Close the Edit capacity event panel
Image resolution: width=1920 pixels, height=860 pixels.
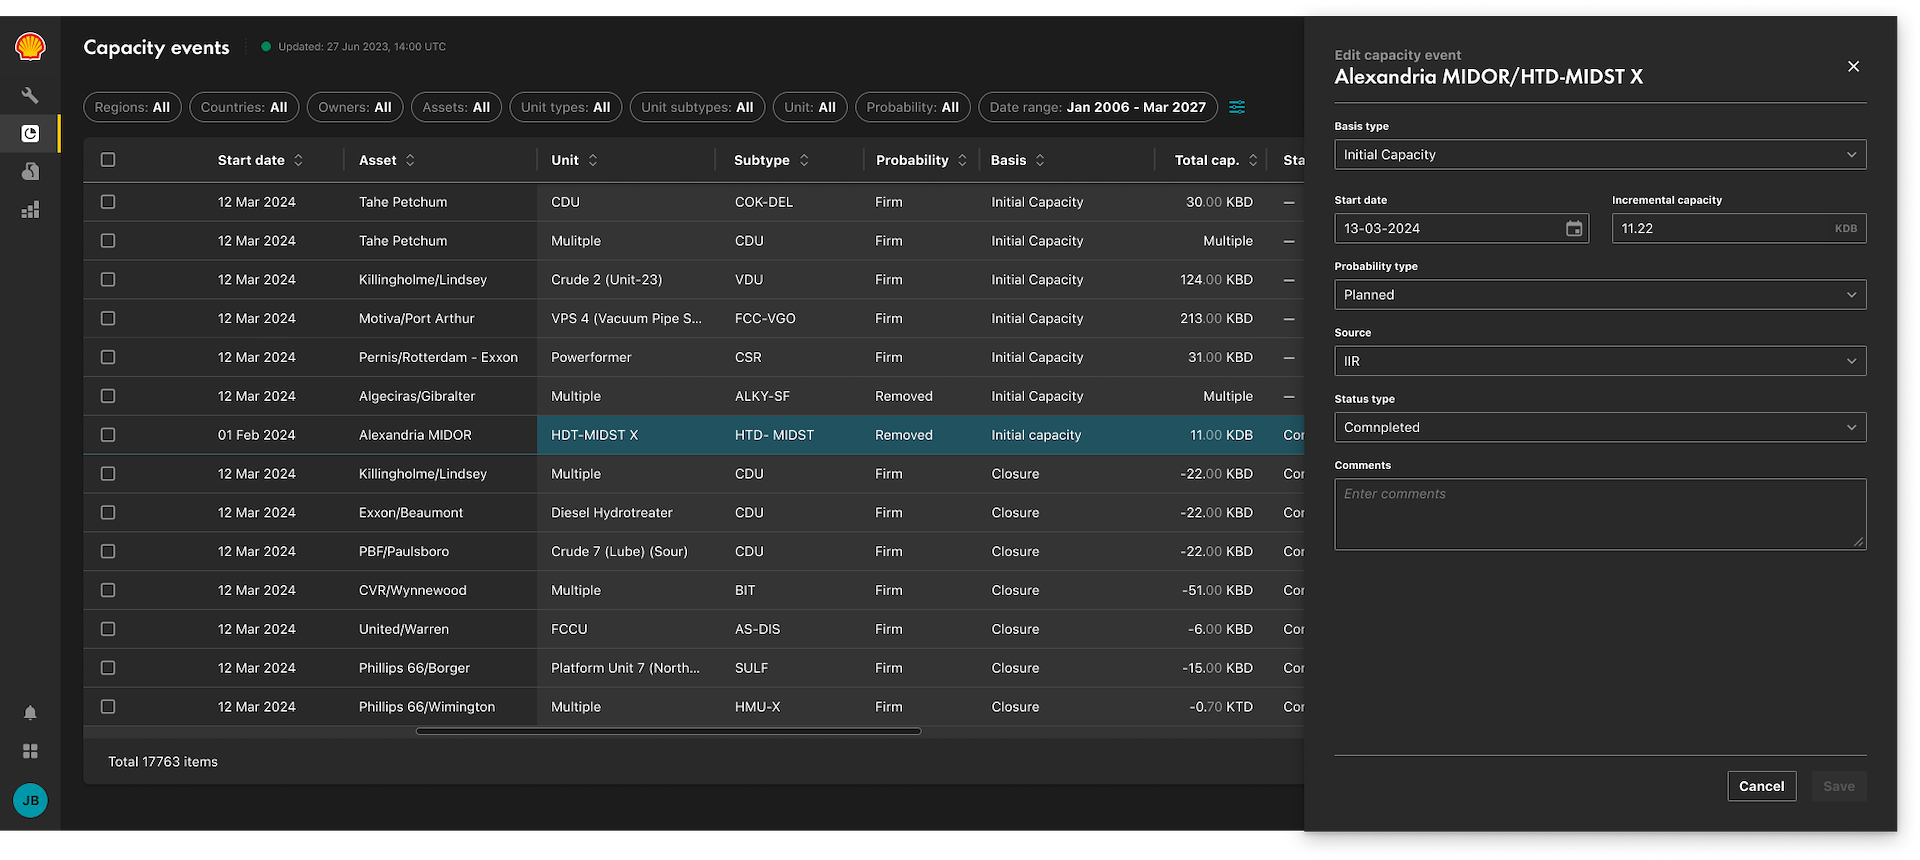(x=1853, y=66)
